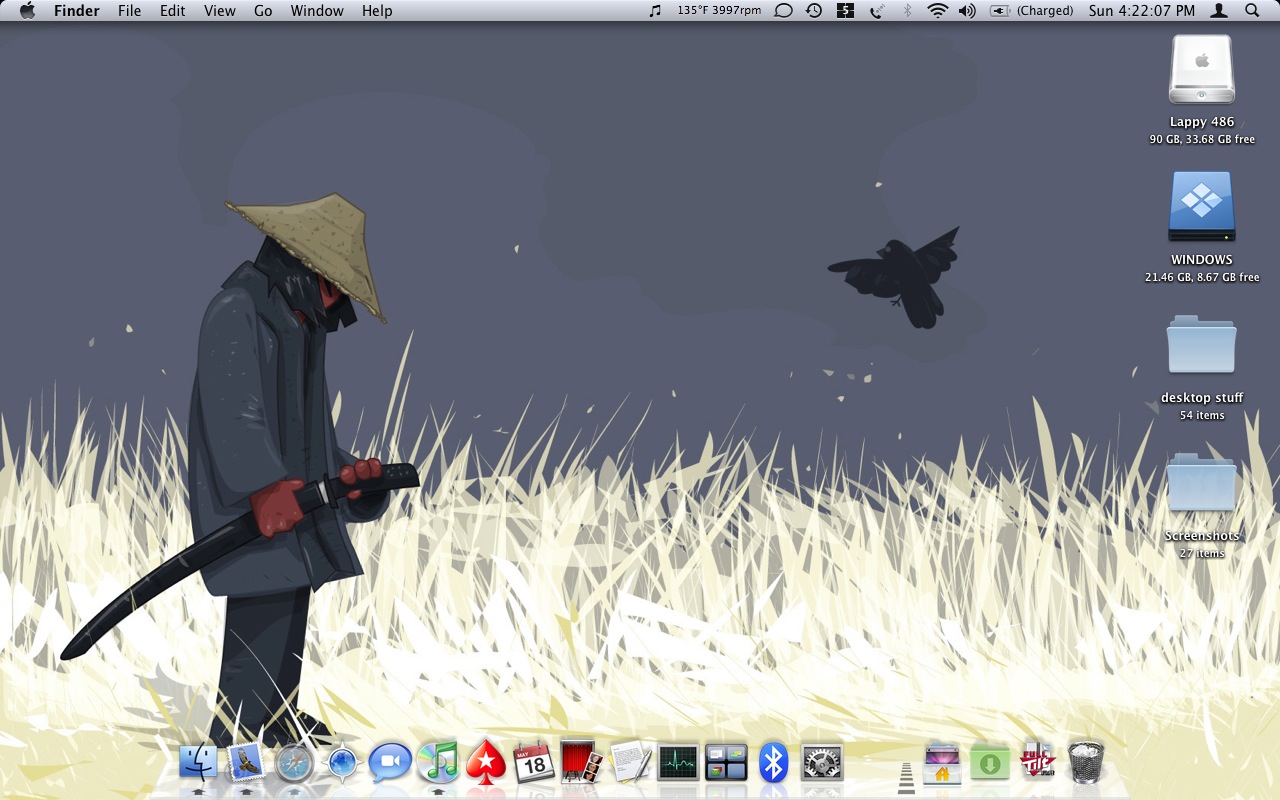Launch Photo Booth from the Dock
Viewport: 1280px width, 800px height.
581,763
